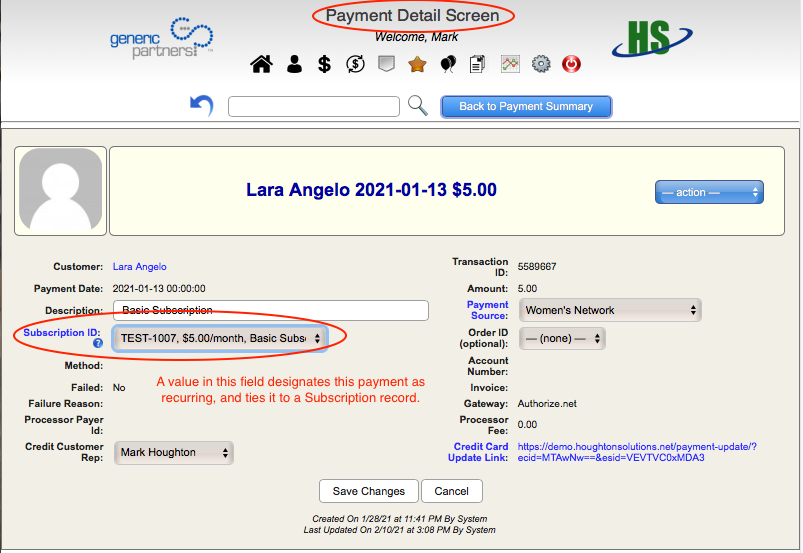Viewport: 803px width, 553px height.
Task: Open the chart reports icon
Action: pyautogui.click(x=510, y=65)
